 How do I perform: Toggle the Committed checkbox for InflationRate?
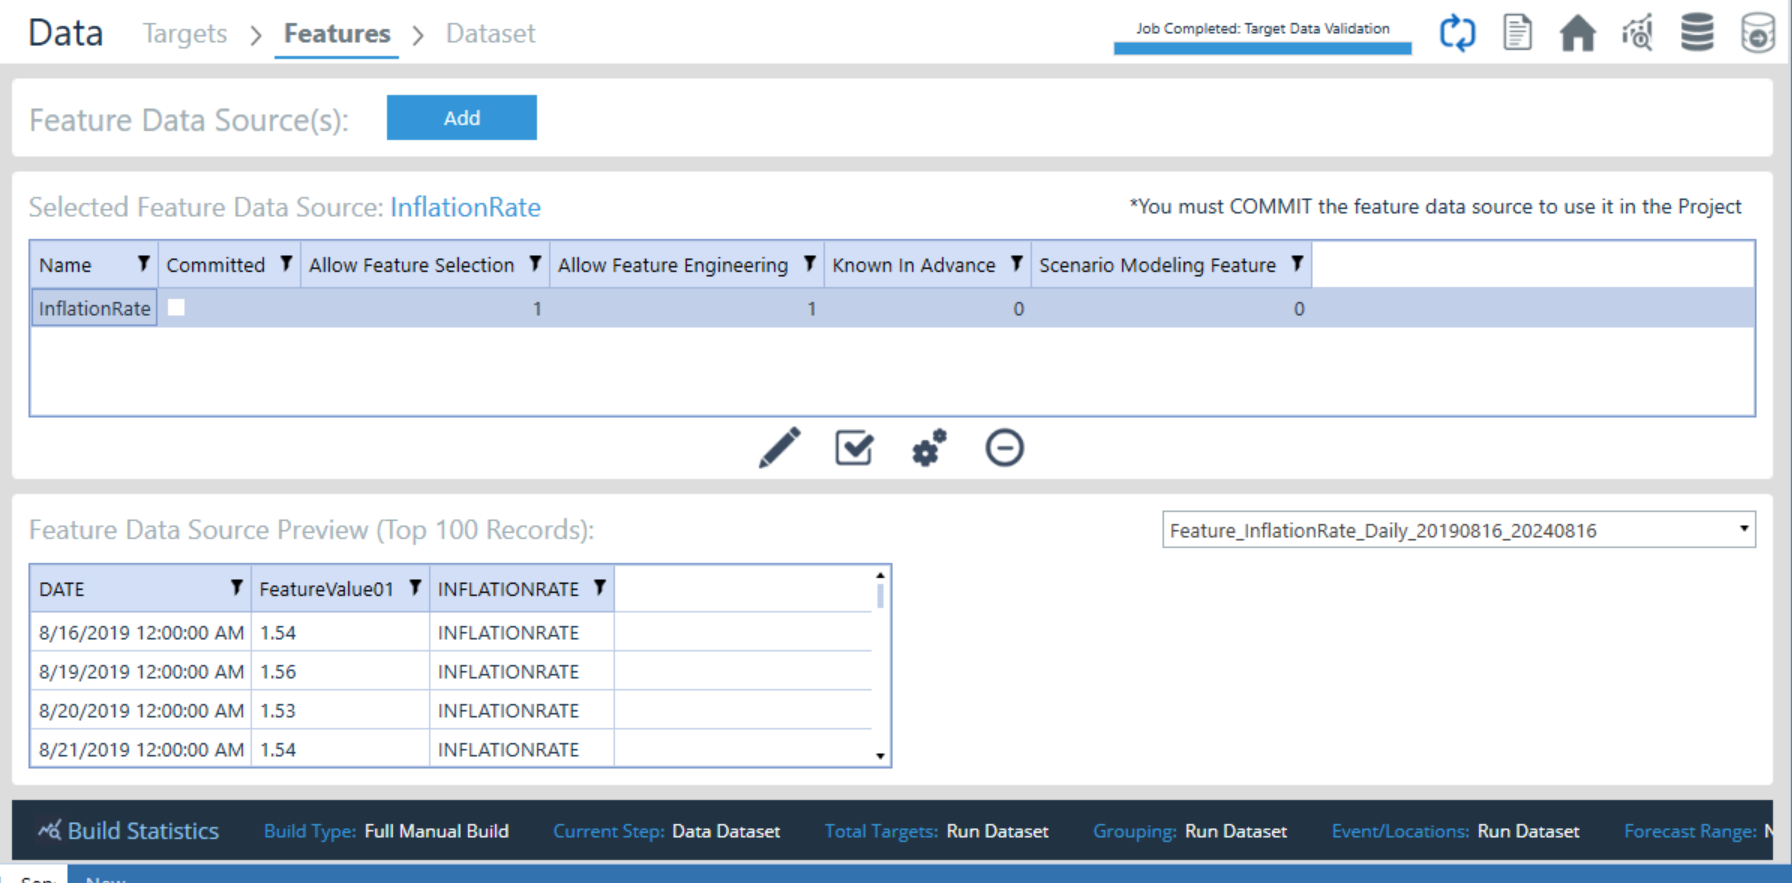(x=176, y=308)
